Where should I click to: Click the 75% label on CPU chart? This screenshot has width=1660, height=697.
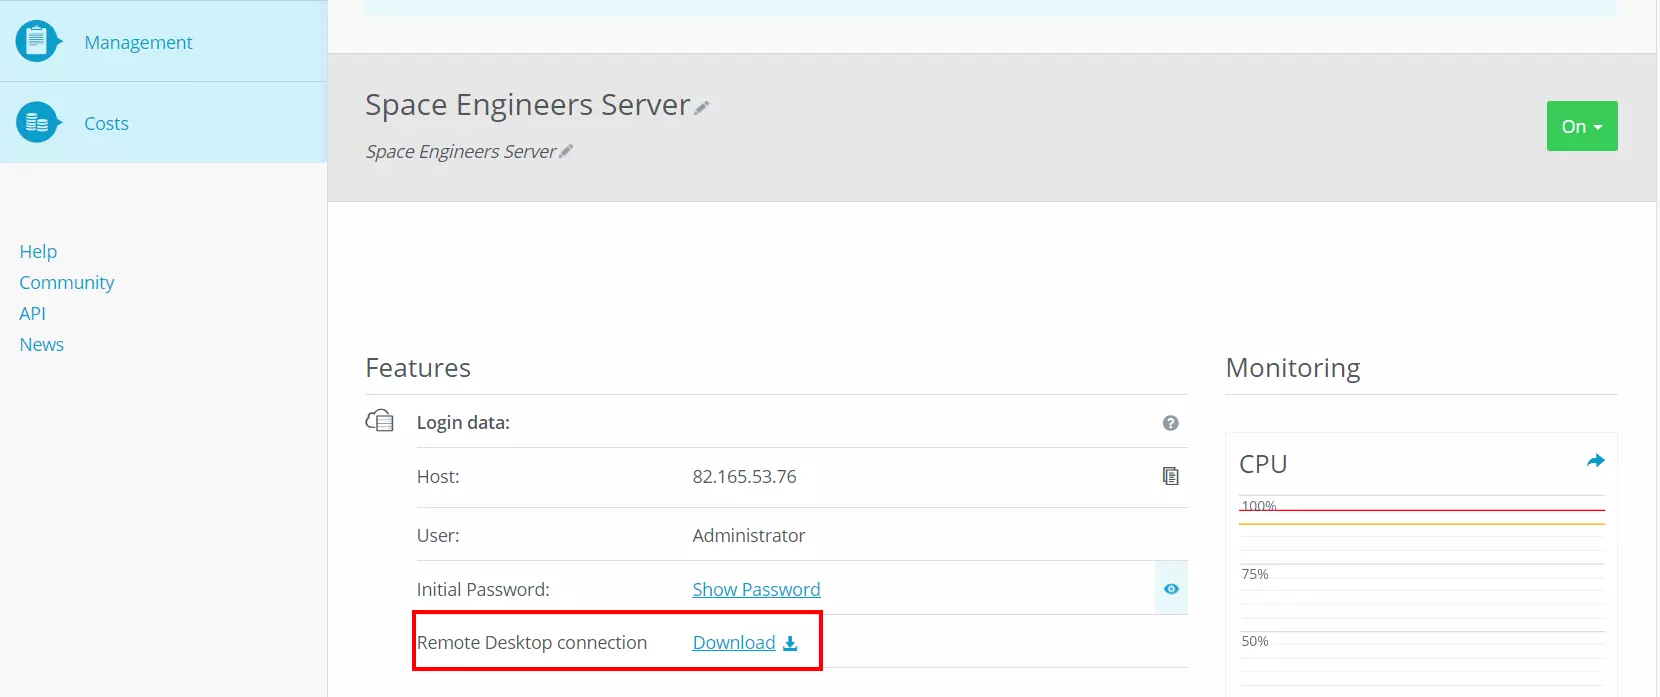pos(1255,574)
